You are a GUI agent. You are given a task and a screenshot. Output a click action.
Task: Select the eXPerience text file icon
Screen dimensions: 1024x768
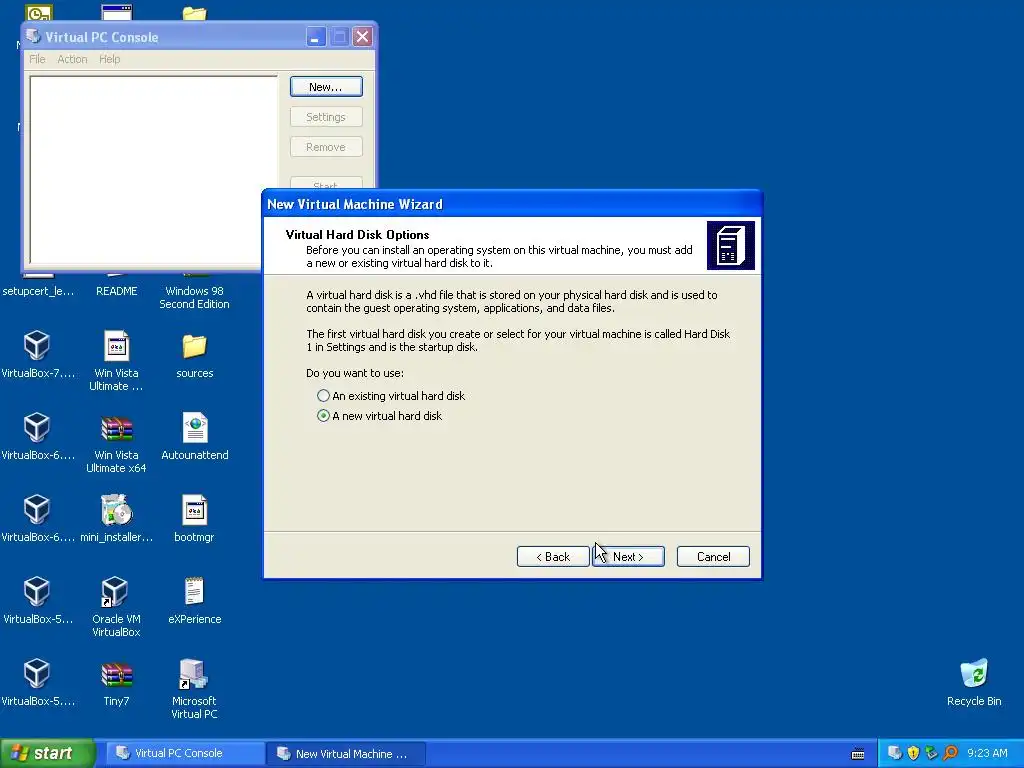coord(195,601)
